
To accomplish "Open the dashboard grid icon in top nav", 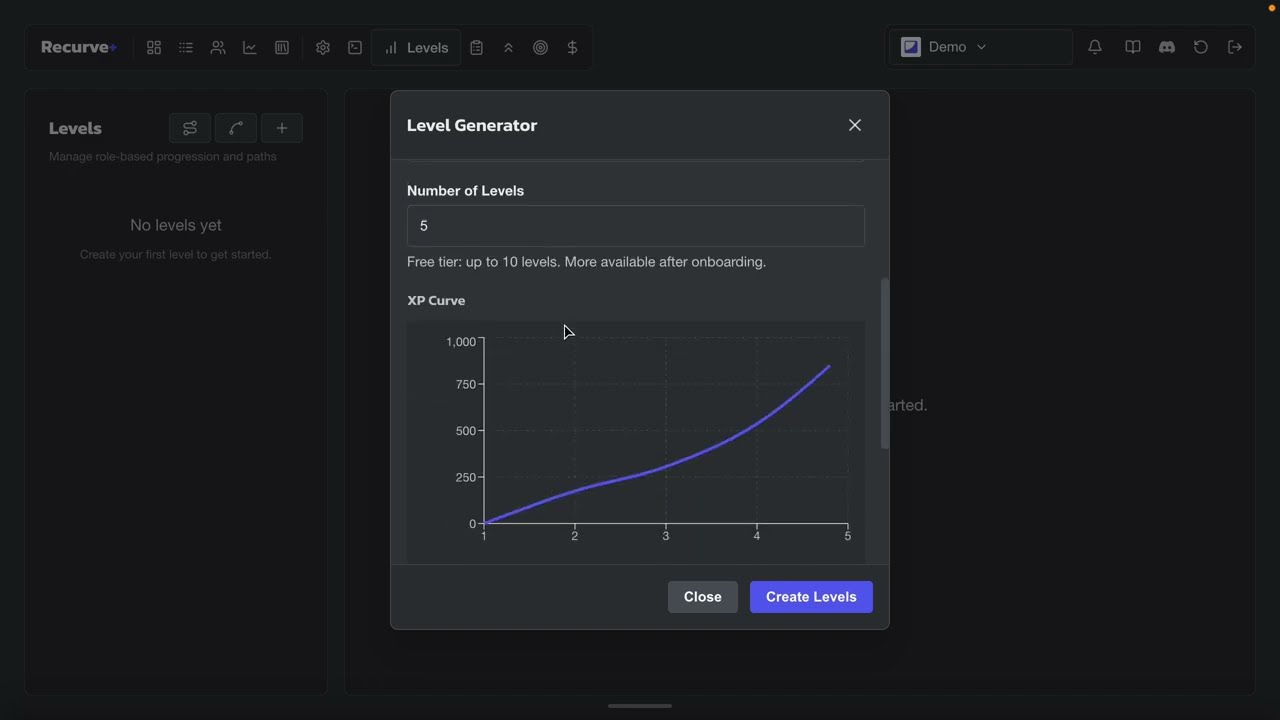I will (154, 47).
